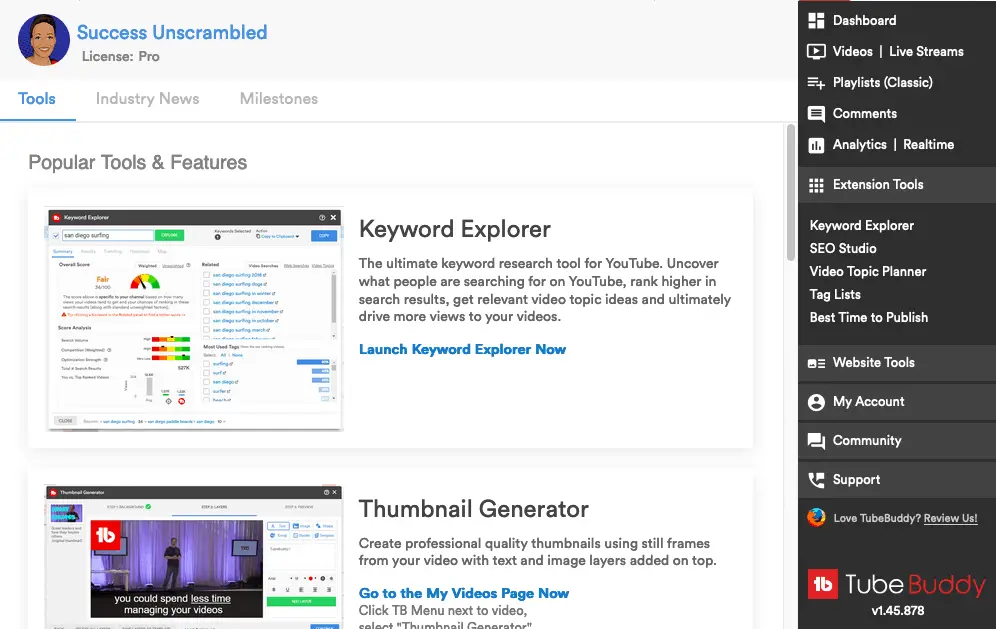Viewport: 996px width, 629px height.
Task: Switch to the Industry News tab
Action: click(x=147, y=99)
